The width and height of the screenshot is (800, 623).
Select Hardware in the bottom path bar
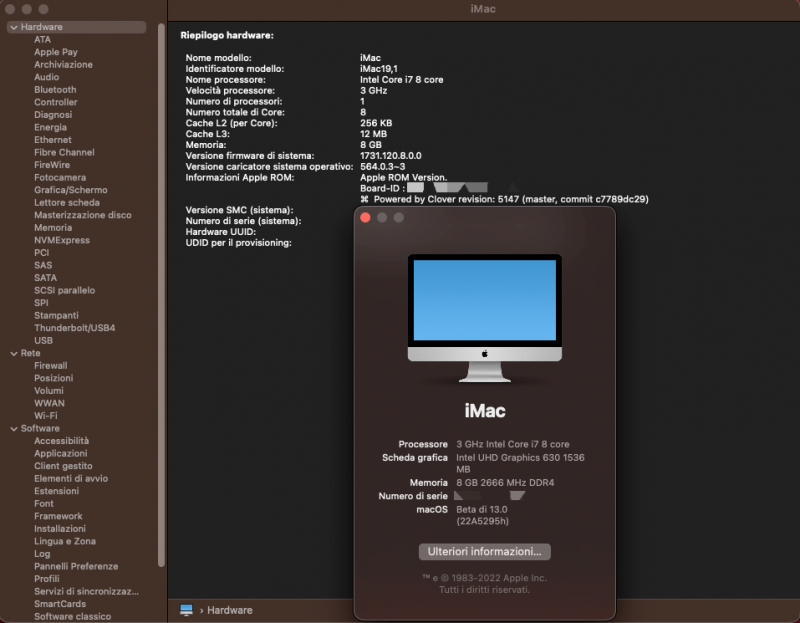[x=230, y=610]
